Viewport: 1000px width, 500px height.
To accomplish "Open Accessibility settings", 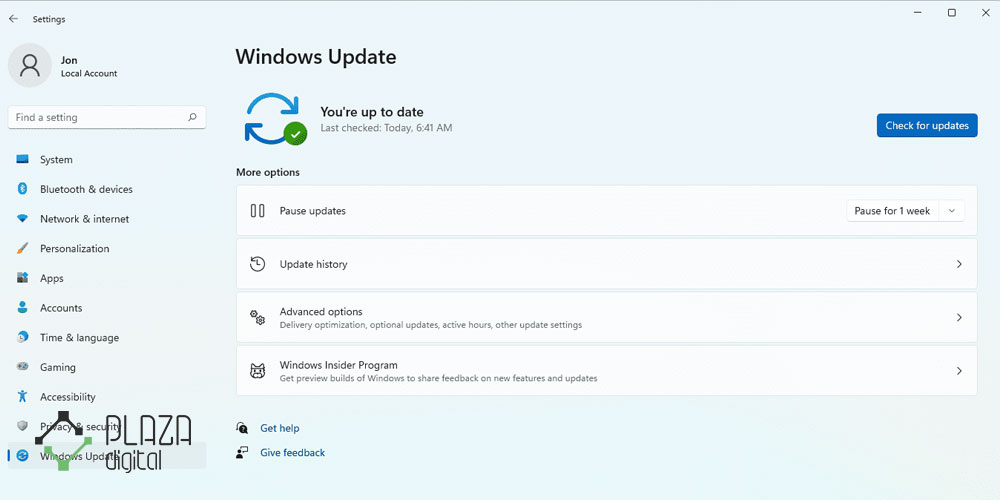I will click(107, 397).
